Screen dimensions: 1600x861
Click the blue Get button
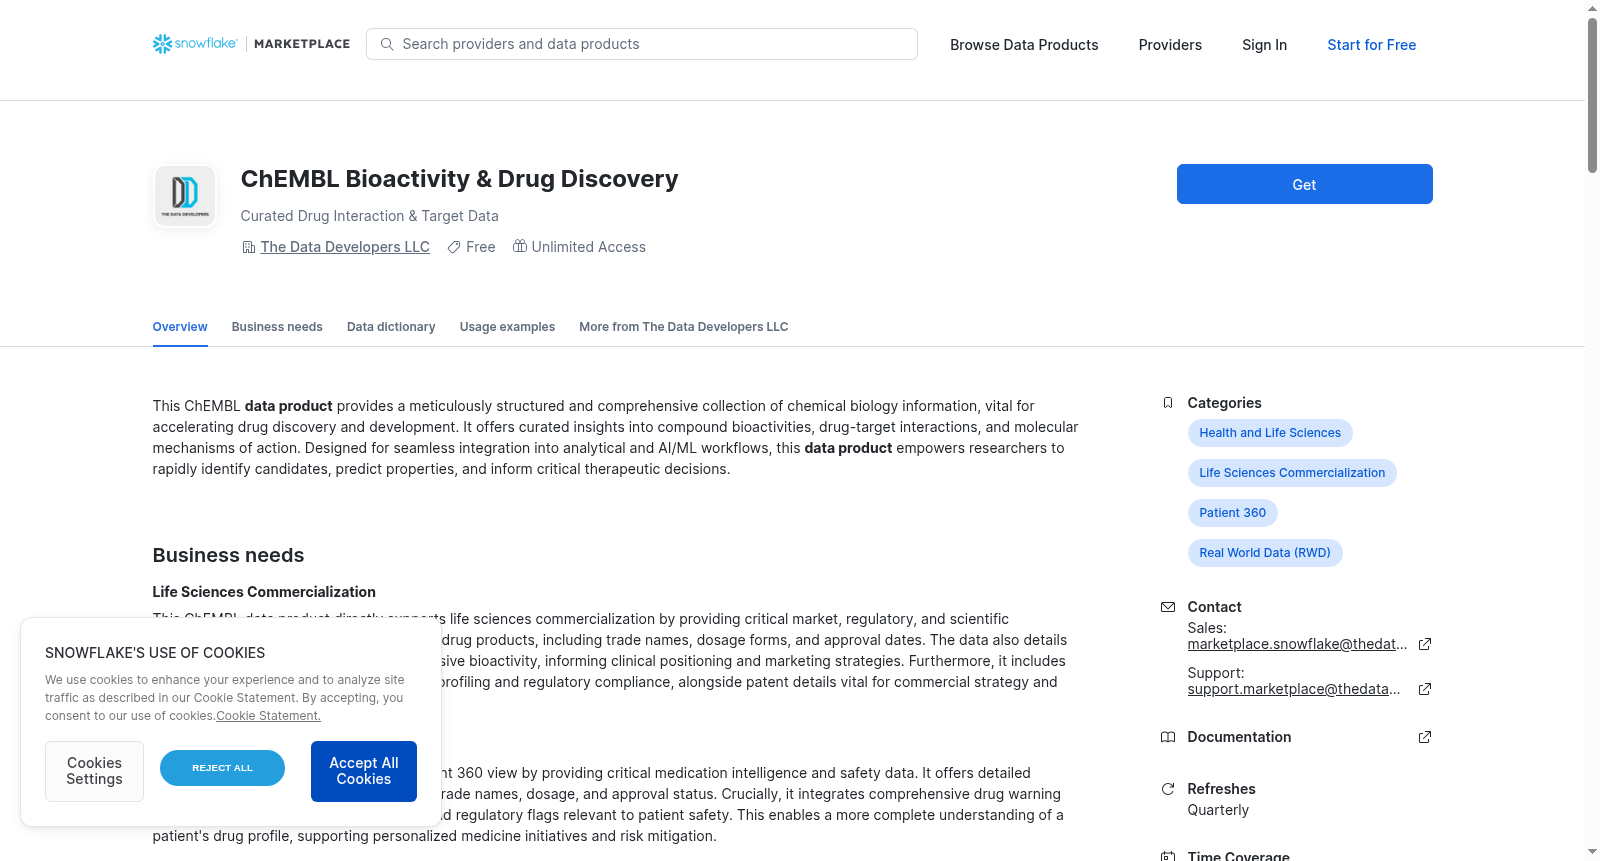pyautogui.click(x=1304, y=184)
